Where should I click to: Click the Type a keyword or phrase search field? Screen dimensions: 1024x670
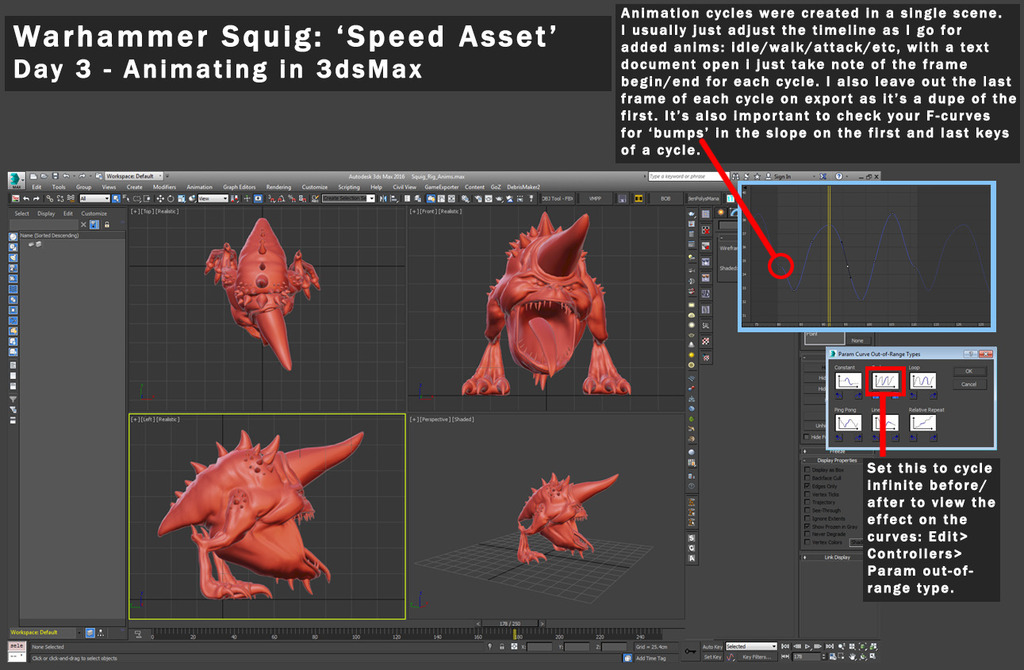coord(688,176)
